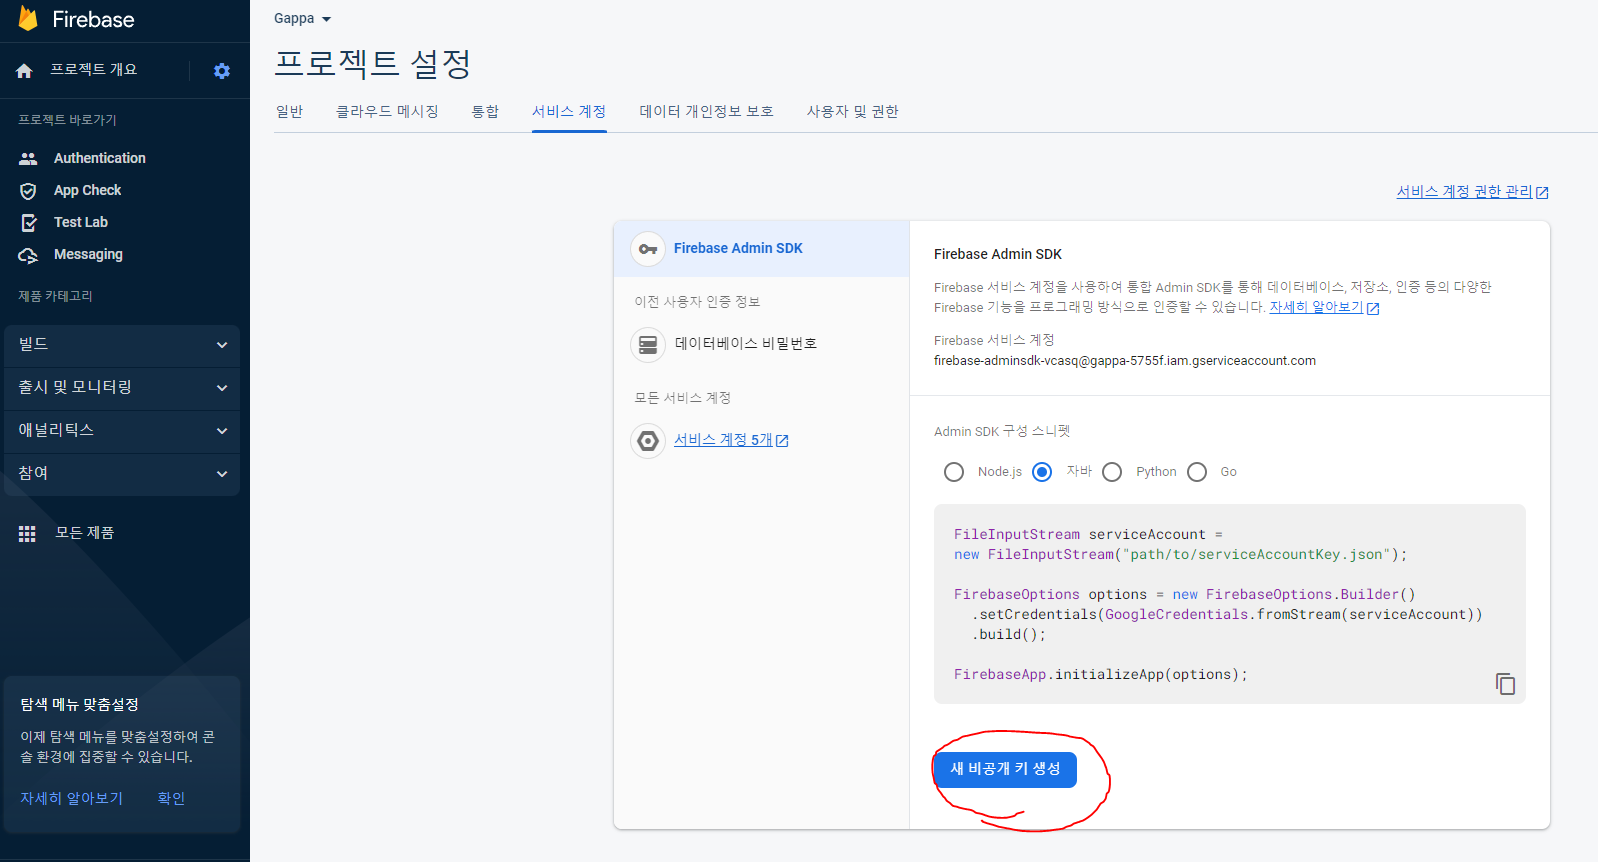
Task: Expand the 출시 및 모니터링 category
Action: [122, 388]
